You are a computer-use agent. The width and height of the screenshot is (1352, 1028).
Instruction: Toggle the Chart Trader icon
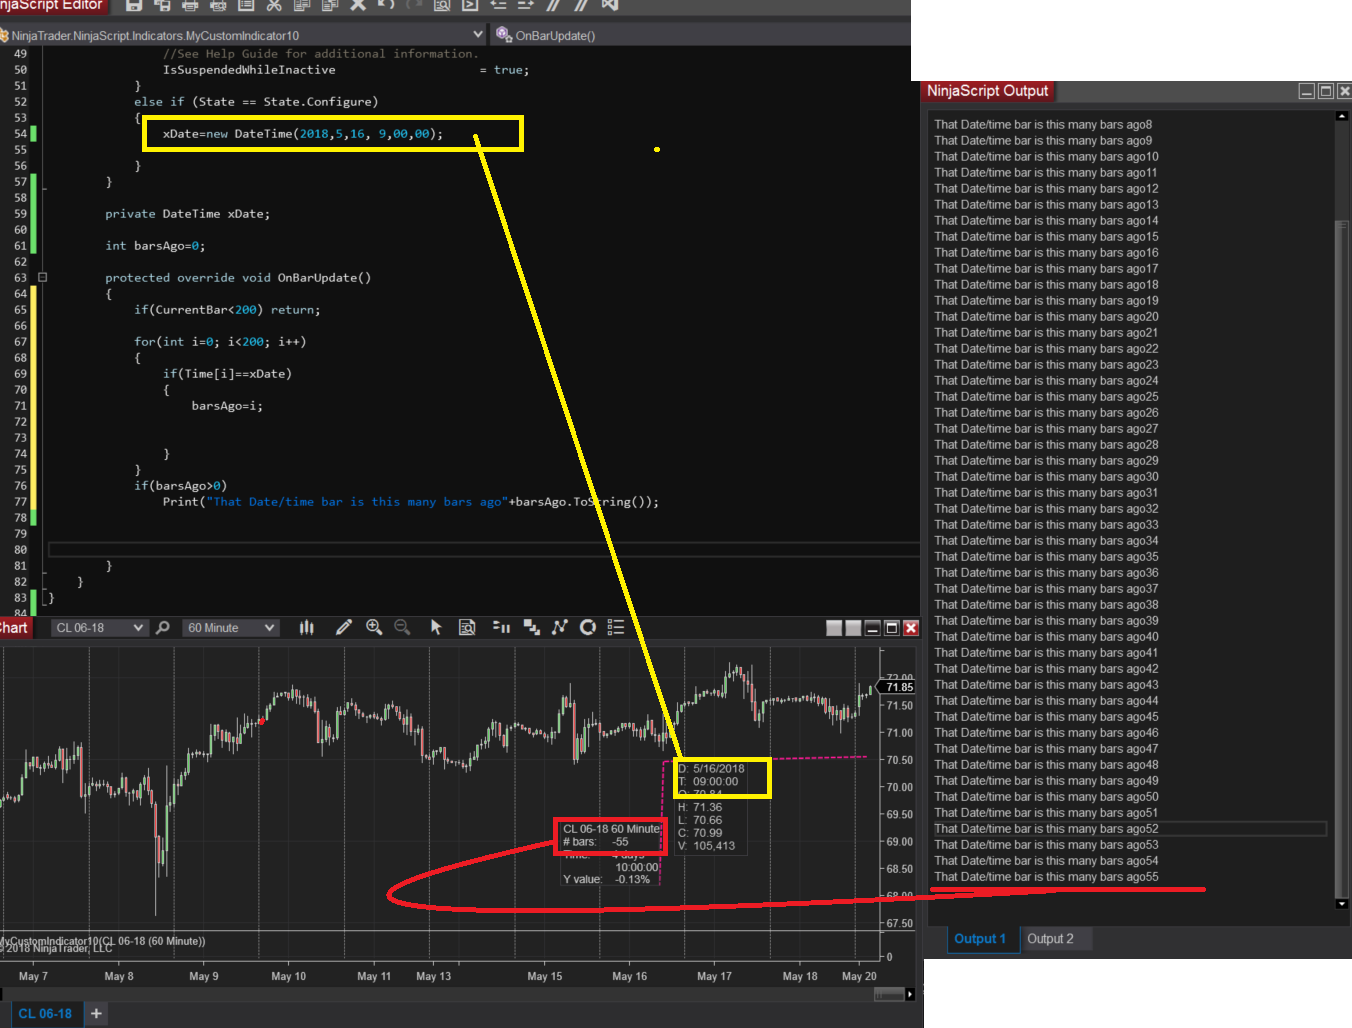point(502,627)
